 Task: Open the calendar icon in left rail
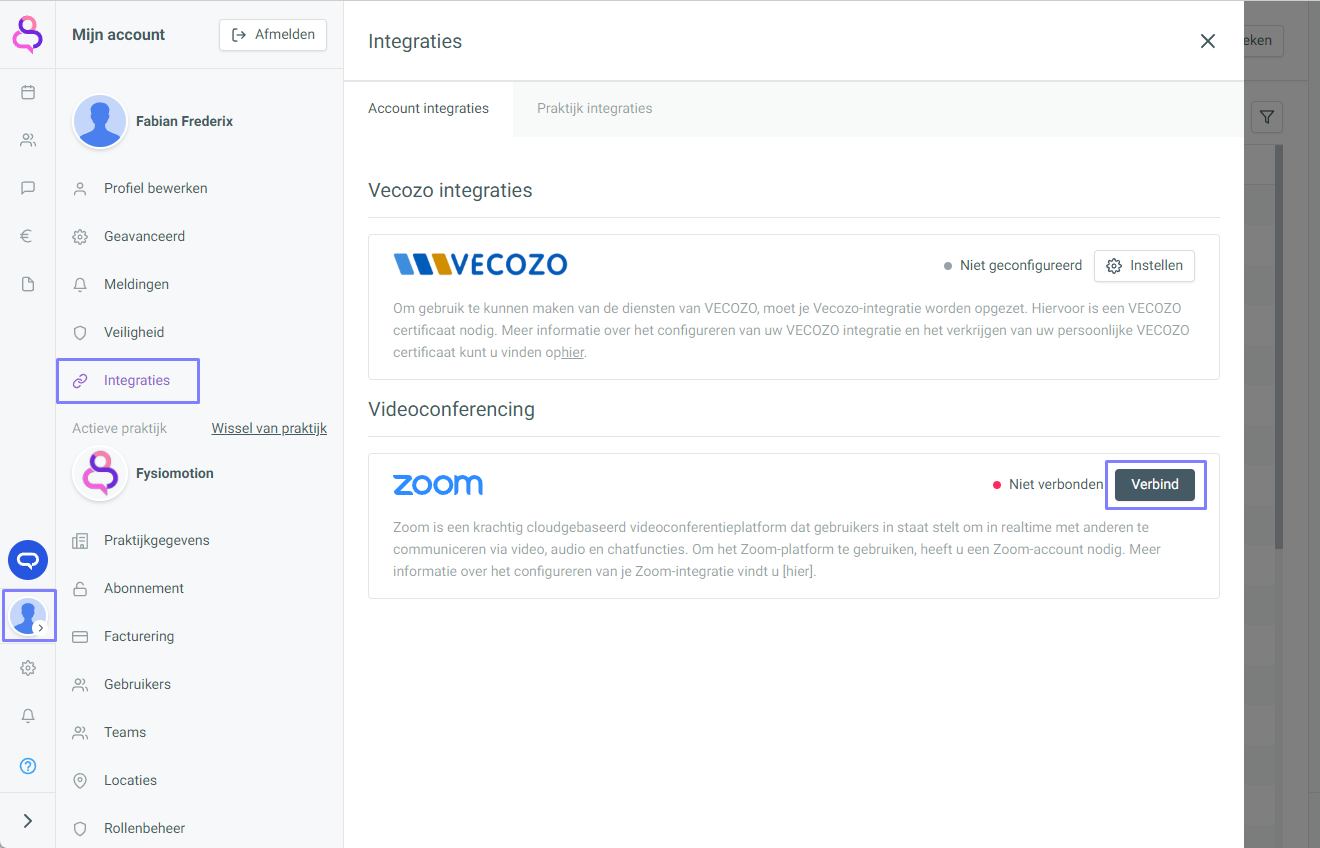28,92
